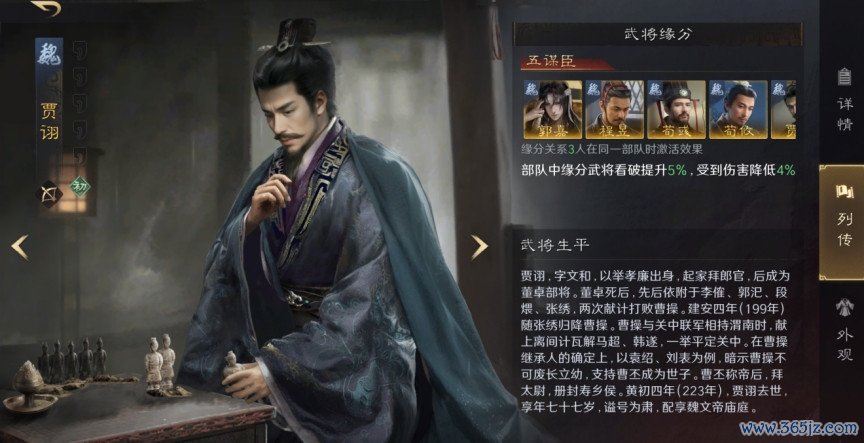Select the 荀攸 portrait card
This screenshot has height=443, width=864.
pos(738,109)
